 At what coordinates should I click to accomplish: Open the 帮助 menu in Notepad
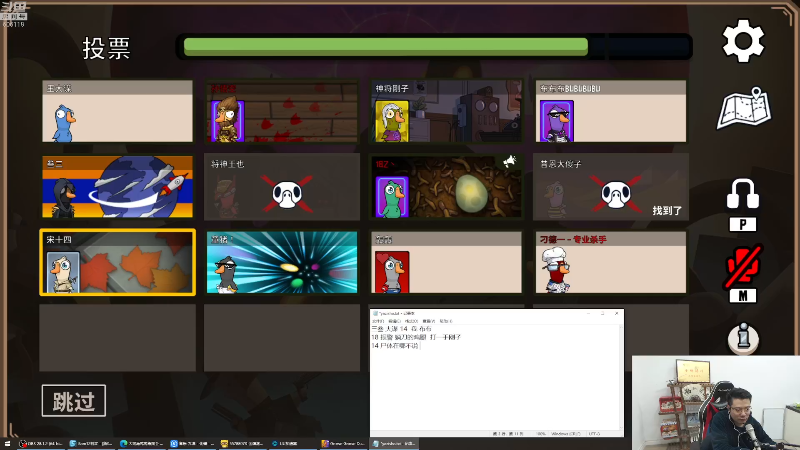(x=446, y=321)
